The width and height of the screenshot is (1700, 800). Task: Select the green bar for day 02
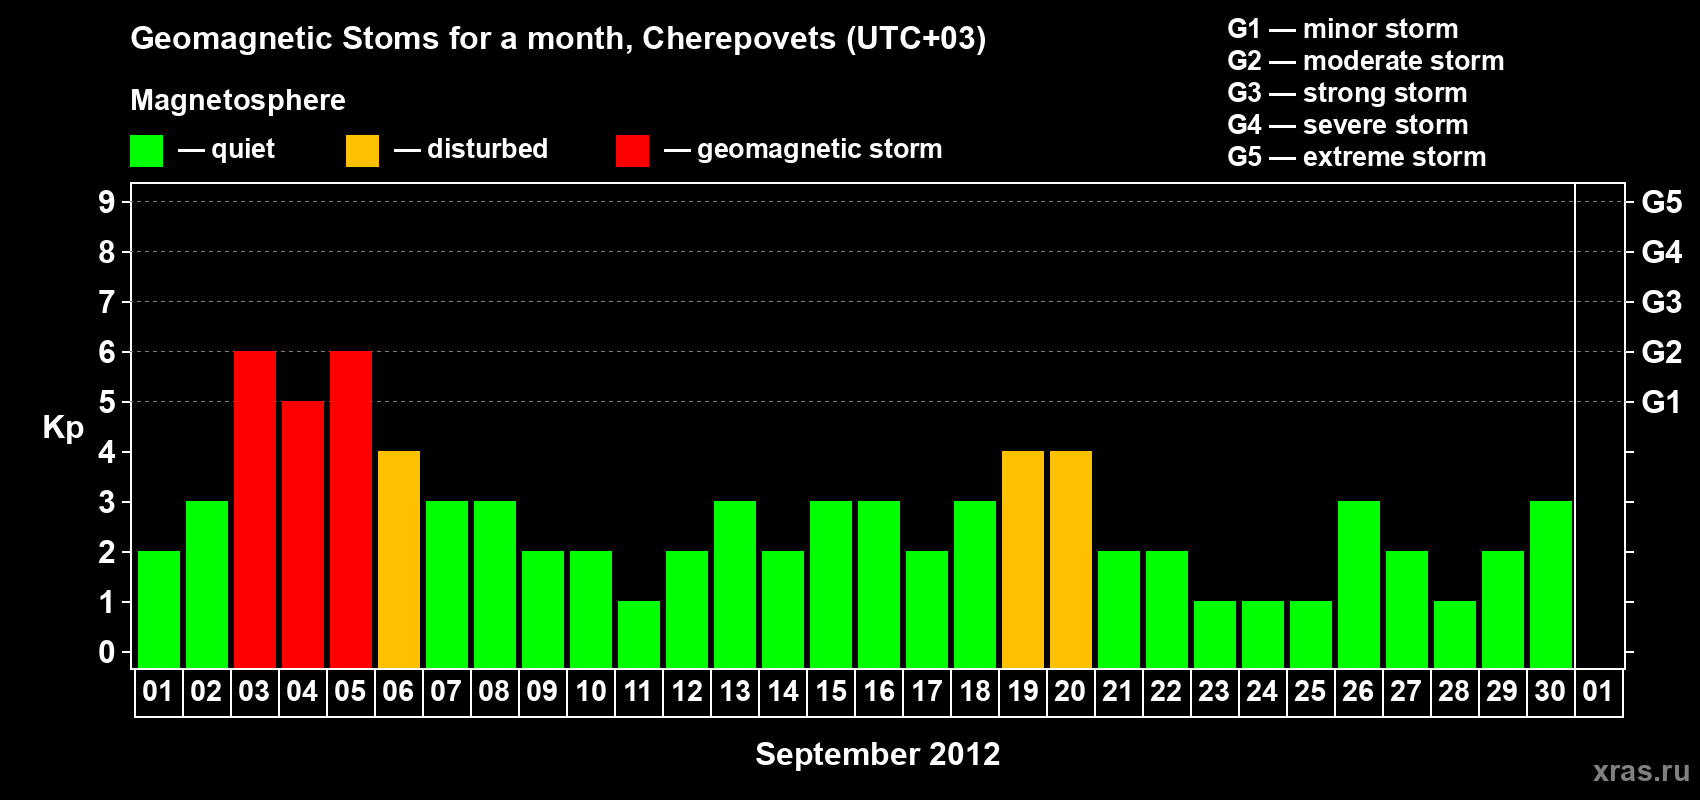(x=207, y=584)
